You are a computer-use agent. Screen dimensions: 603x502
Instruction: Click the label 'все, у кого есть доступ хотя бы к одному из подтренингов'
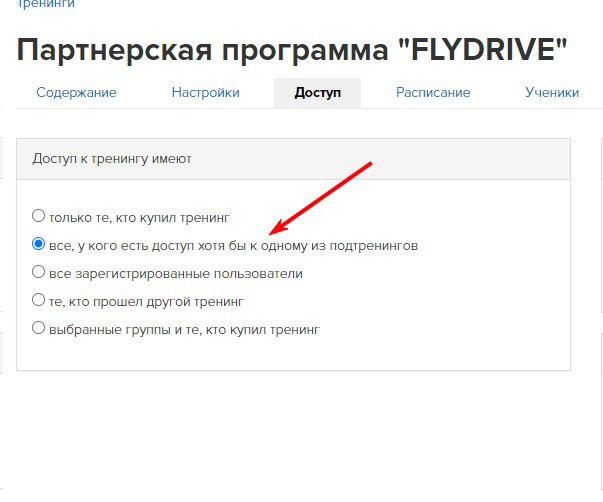point(233,246)
